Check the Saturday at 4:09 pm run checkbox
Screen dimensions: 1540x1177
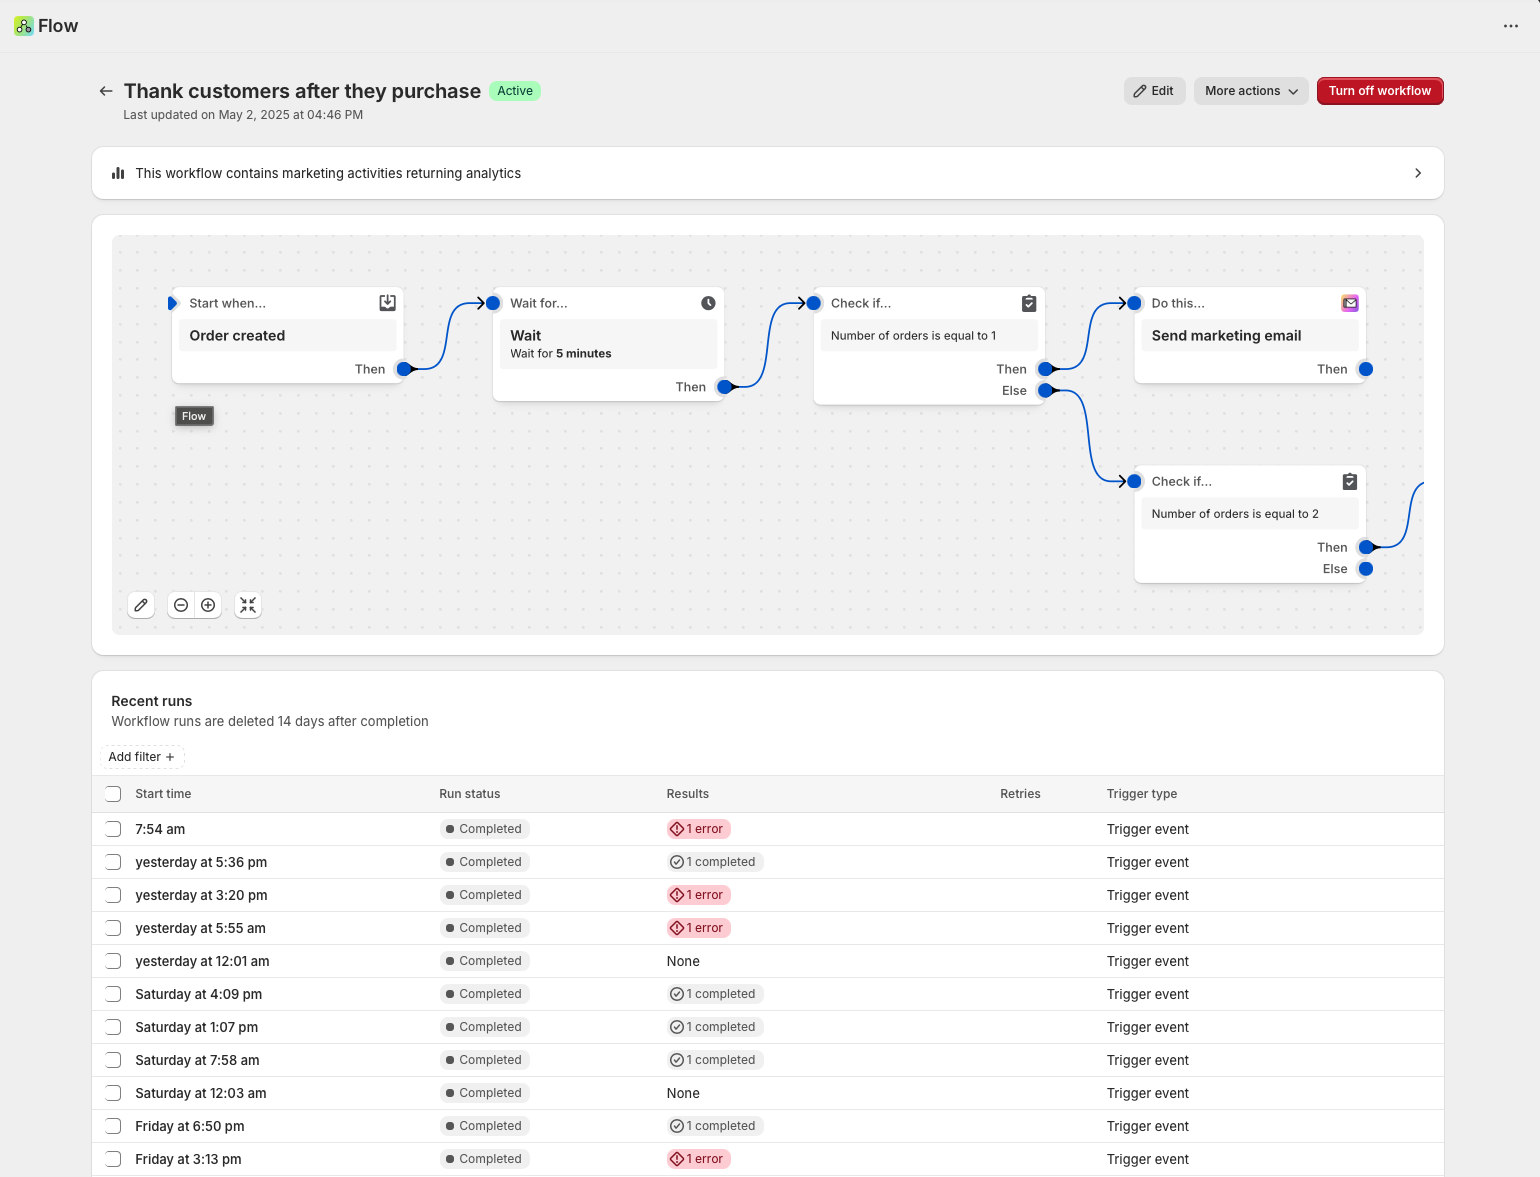coord(113,994)
